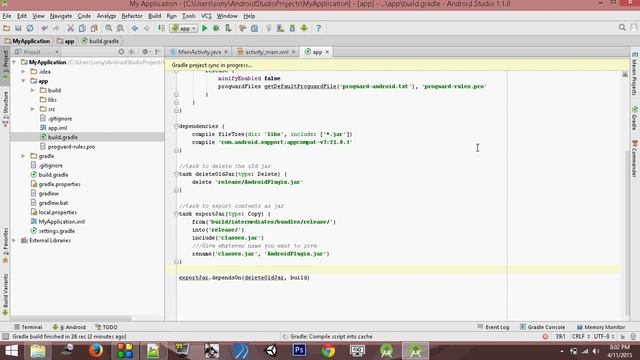Click the Save All toolbar icon
Image resolution: width=640 pixels, height=360 pixels.
(x=18, y=28)
